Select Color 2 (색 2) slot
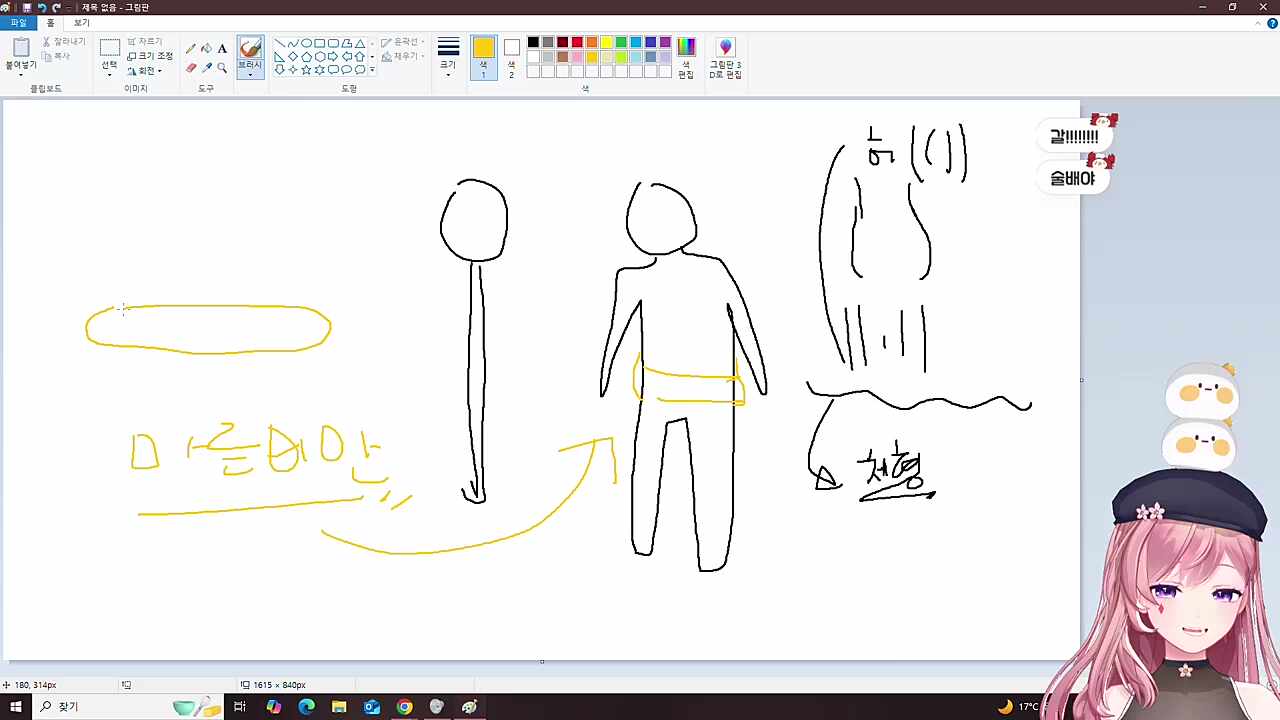This screenshot has width=1280, height=720. coord(511,58)
